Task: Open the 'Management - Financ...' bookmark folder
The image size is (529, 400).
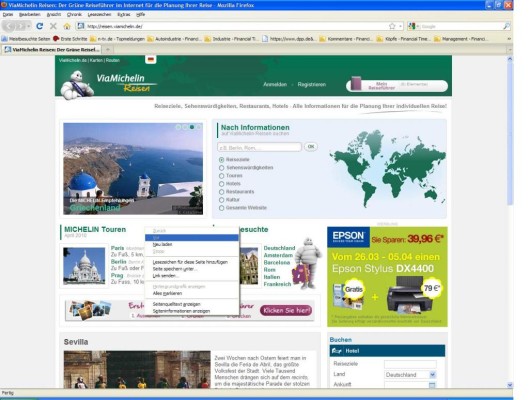Action: click(x=461, y=39)
